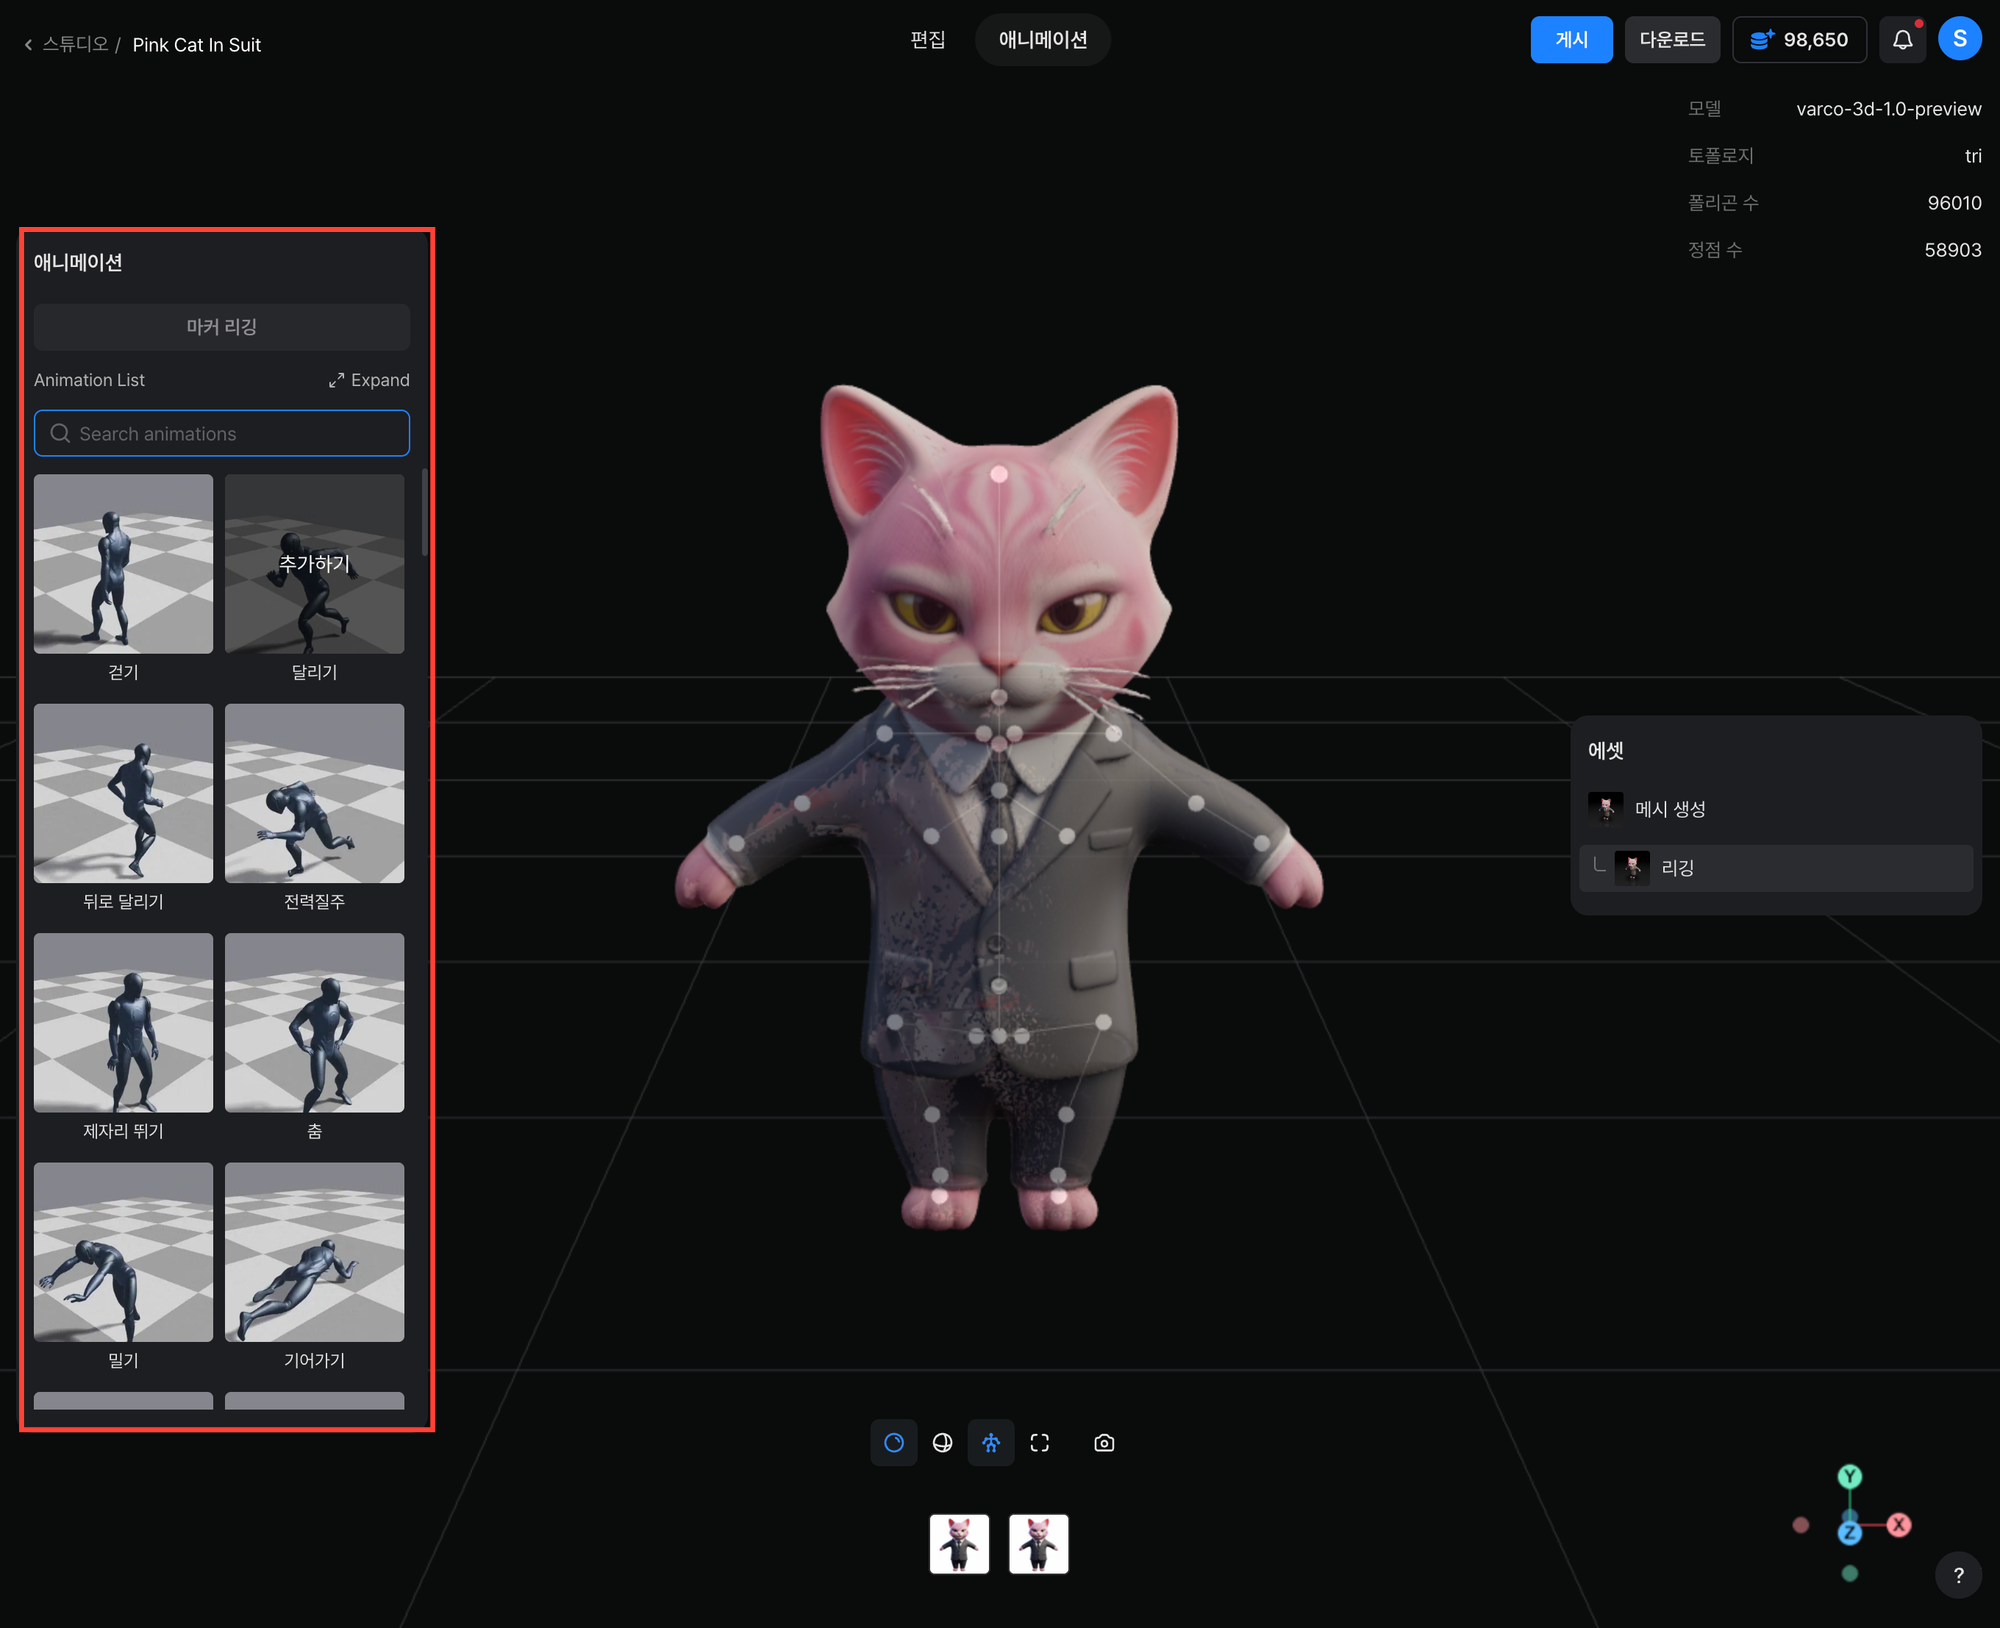Toggle the skeleton rig visibility icon

(990, 1442)
